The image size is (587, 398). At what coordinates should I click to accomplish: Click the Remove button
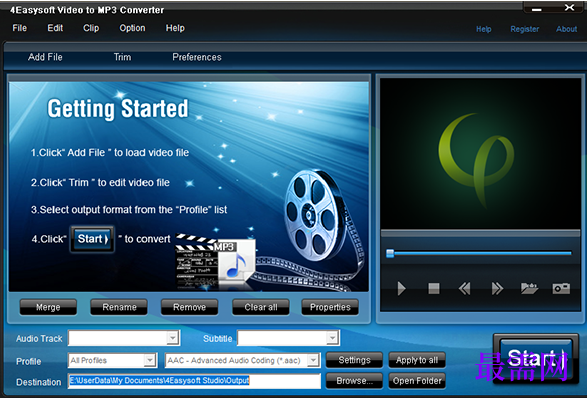pos(189,307)
